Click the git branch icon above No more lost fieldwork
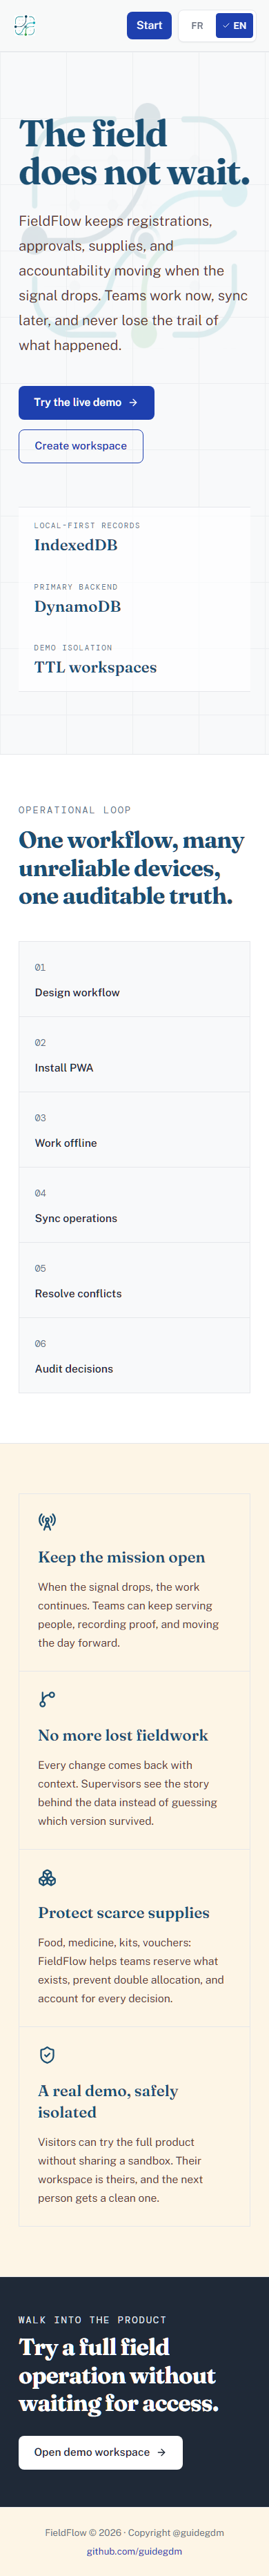 tap(47, 1699)
